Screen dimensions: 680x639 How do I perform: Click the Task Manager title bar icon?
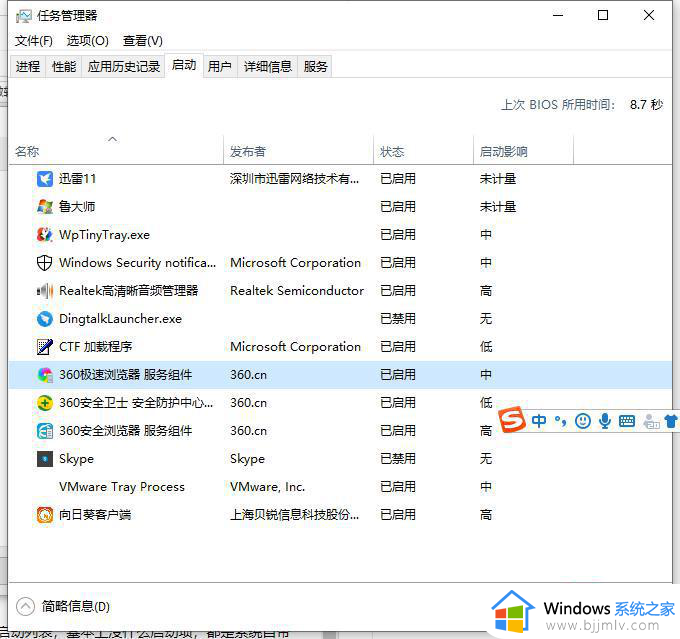point(23,16)
